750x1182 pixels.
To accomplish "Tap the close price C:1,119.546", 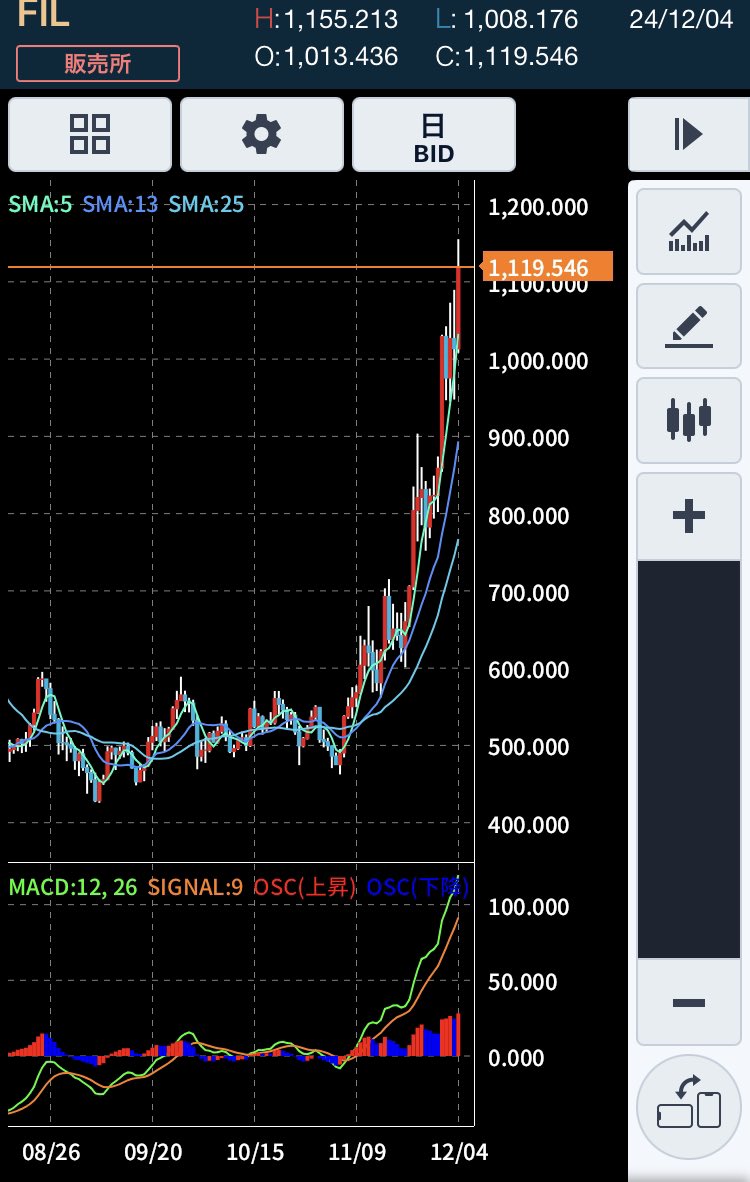I will point(507,57).
